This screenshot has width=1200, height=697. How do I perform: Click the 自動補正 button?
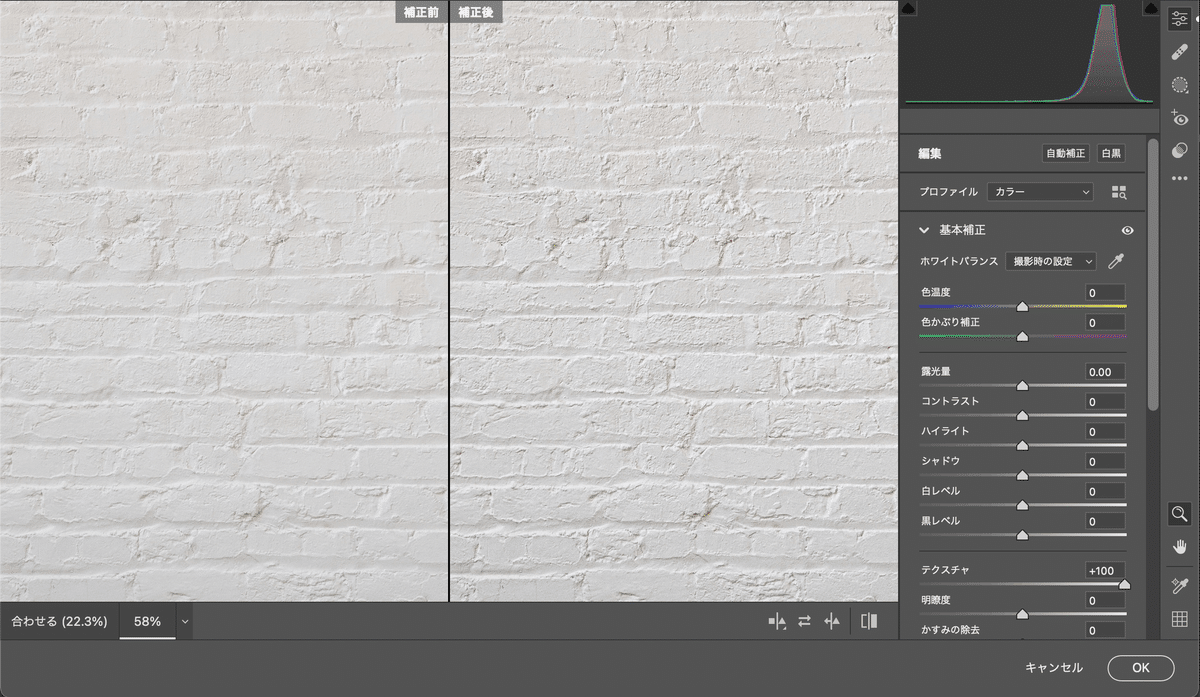click(x=1066, y=154)
